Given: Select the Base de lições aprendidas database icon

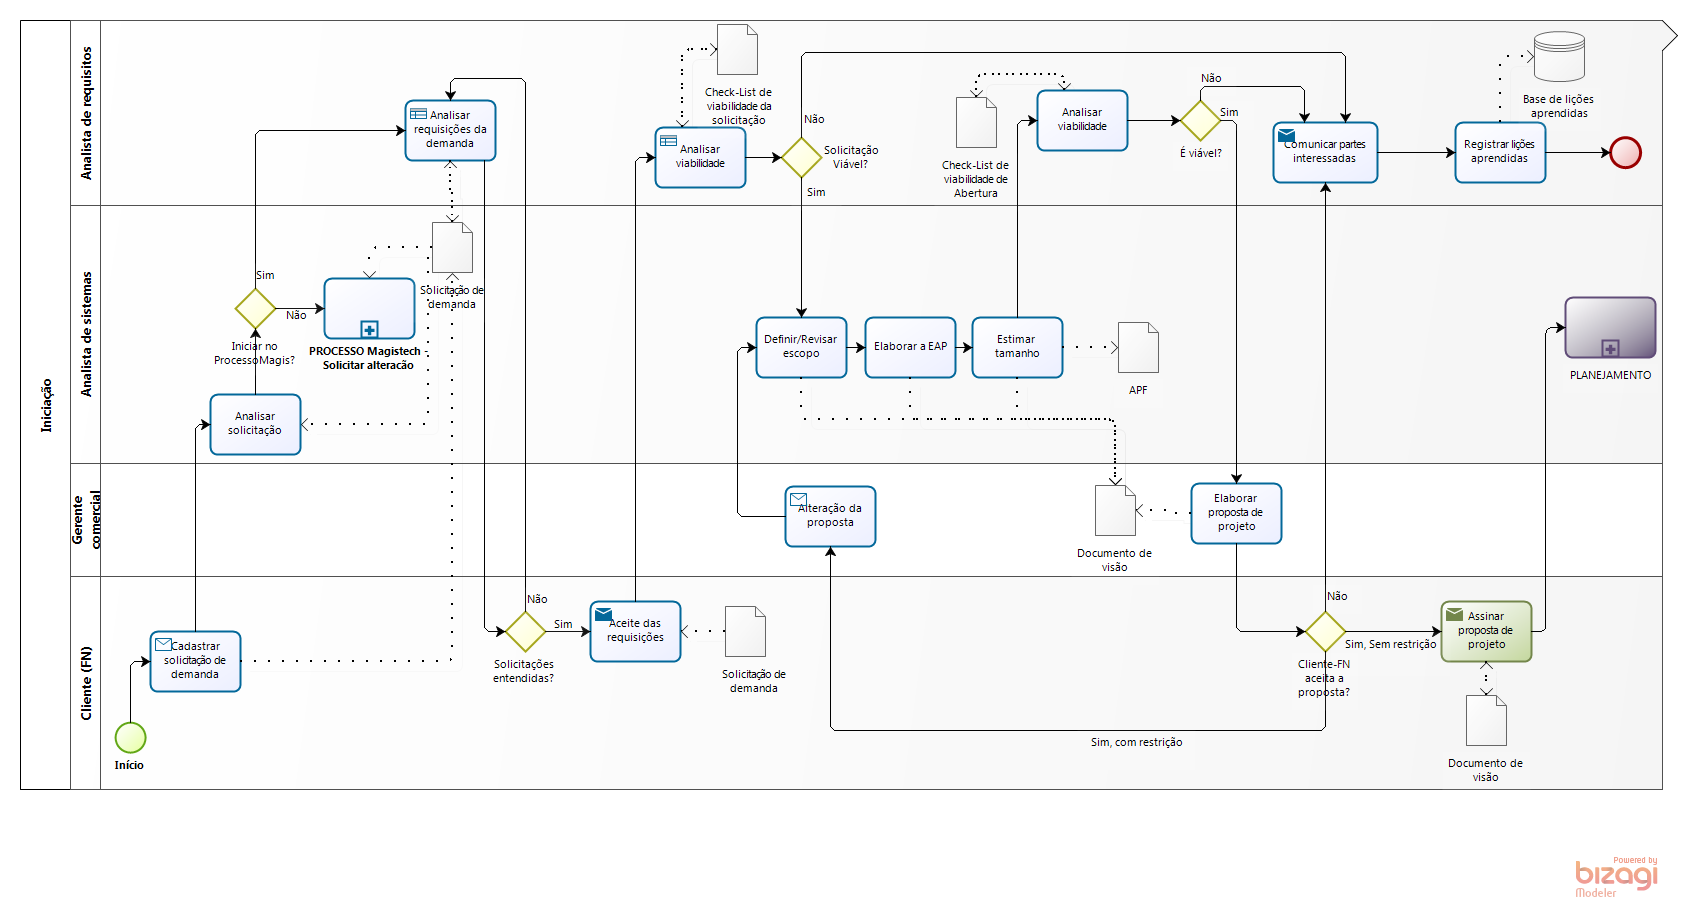Looking at the screenshot, I should point(1559,57).
